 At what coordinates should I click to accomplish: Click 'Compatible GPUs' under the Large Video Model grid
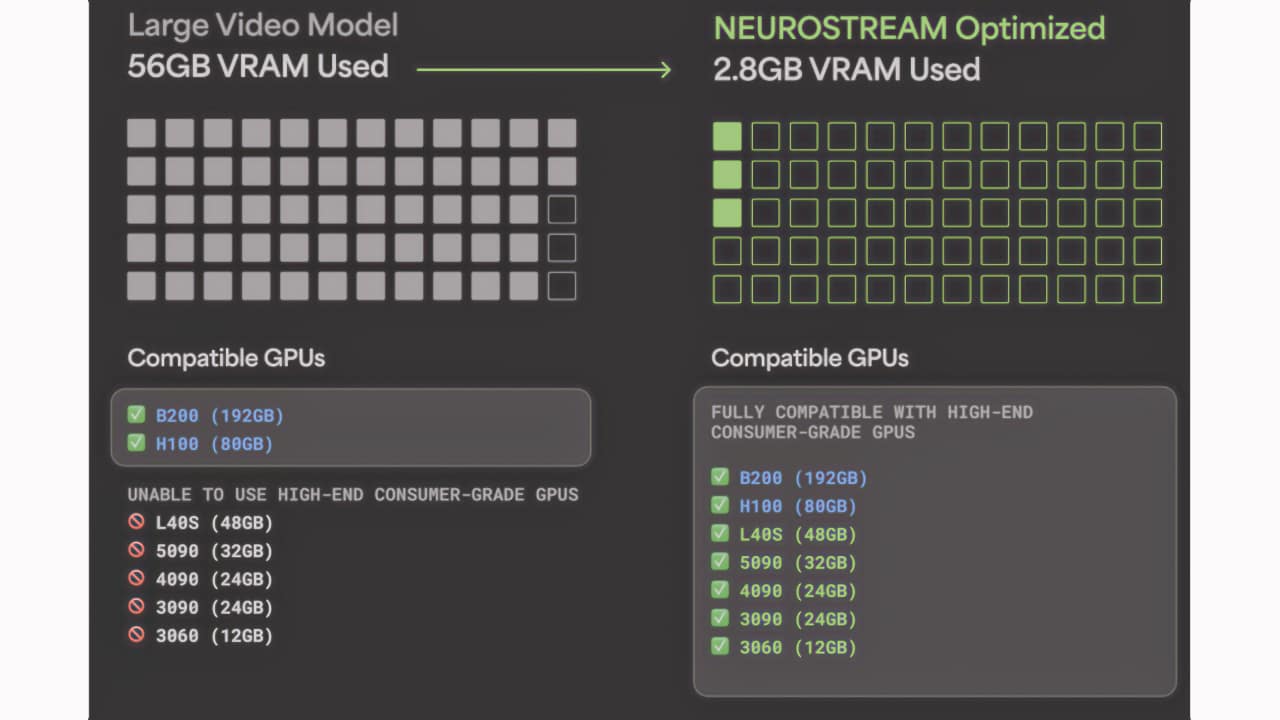pos(226,358)
